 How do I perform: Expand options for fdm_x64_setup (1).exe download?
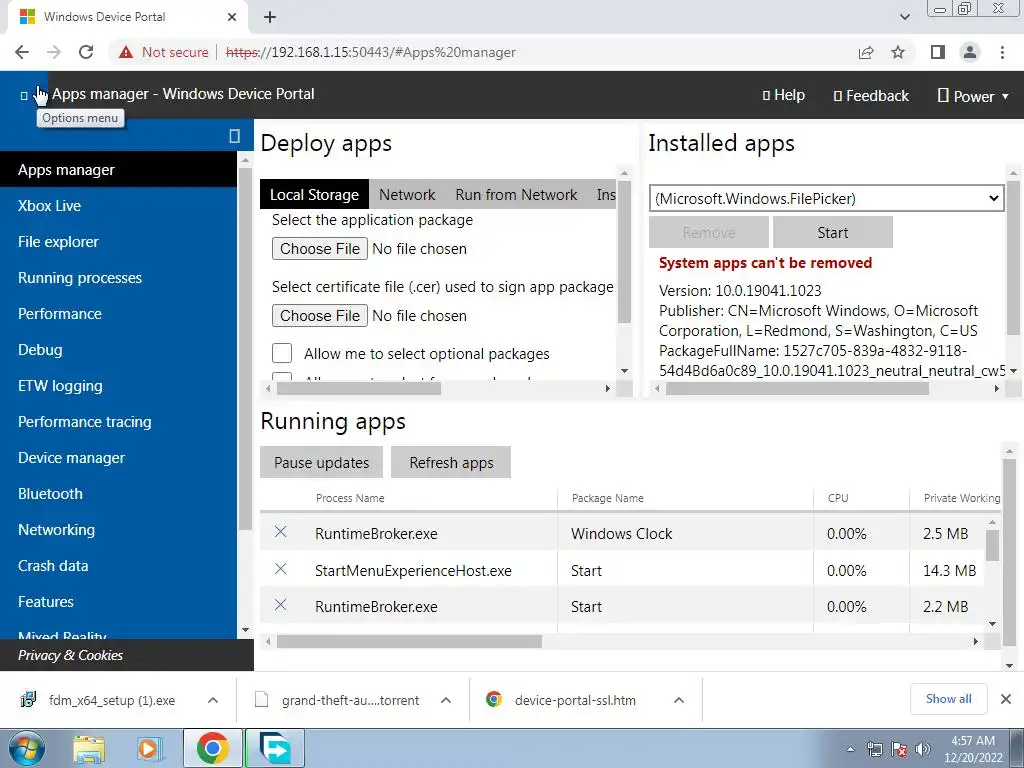[213, 700]
